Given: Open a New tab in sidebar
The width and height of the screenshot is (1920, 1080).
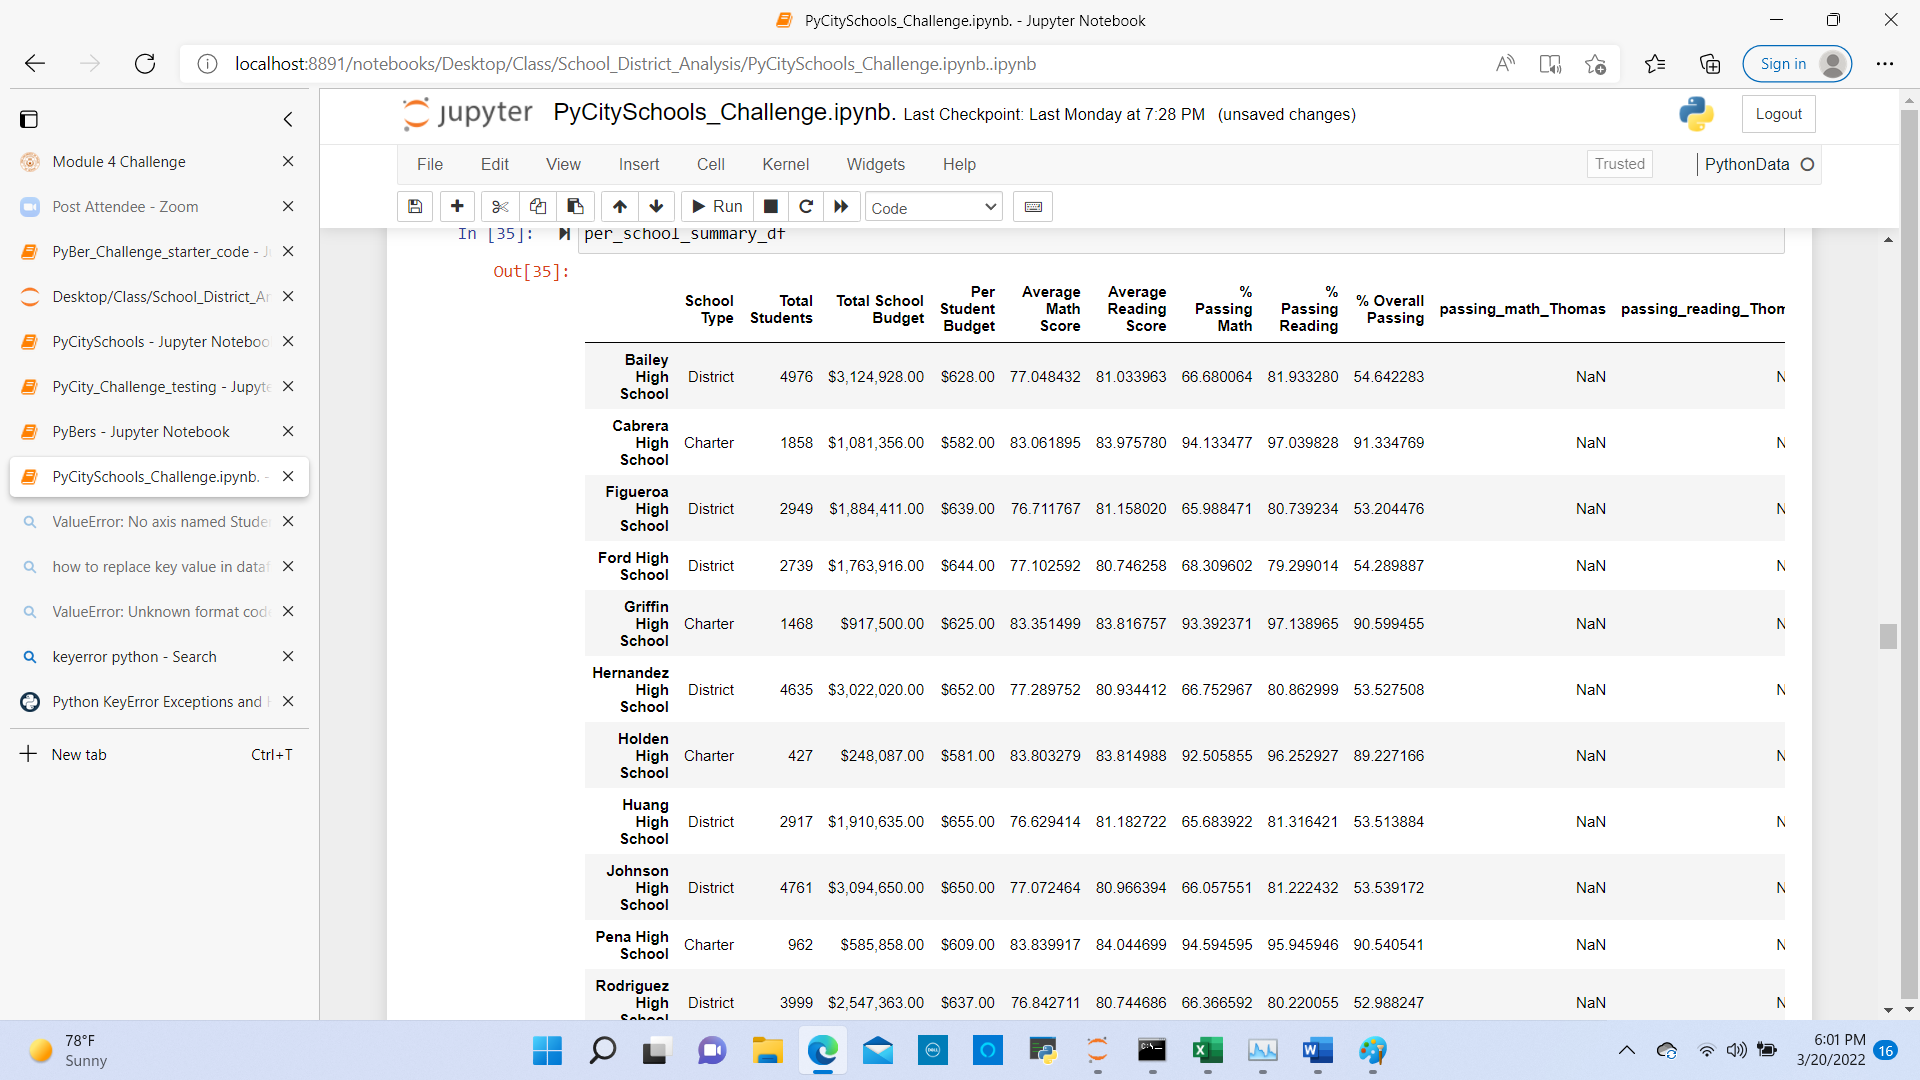Looking at the screenshot, I should coord(160,755).
